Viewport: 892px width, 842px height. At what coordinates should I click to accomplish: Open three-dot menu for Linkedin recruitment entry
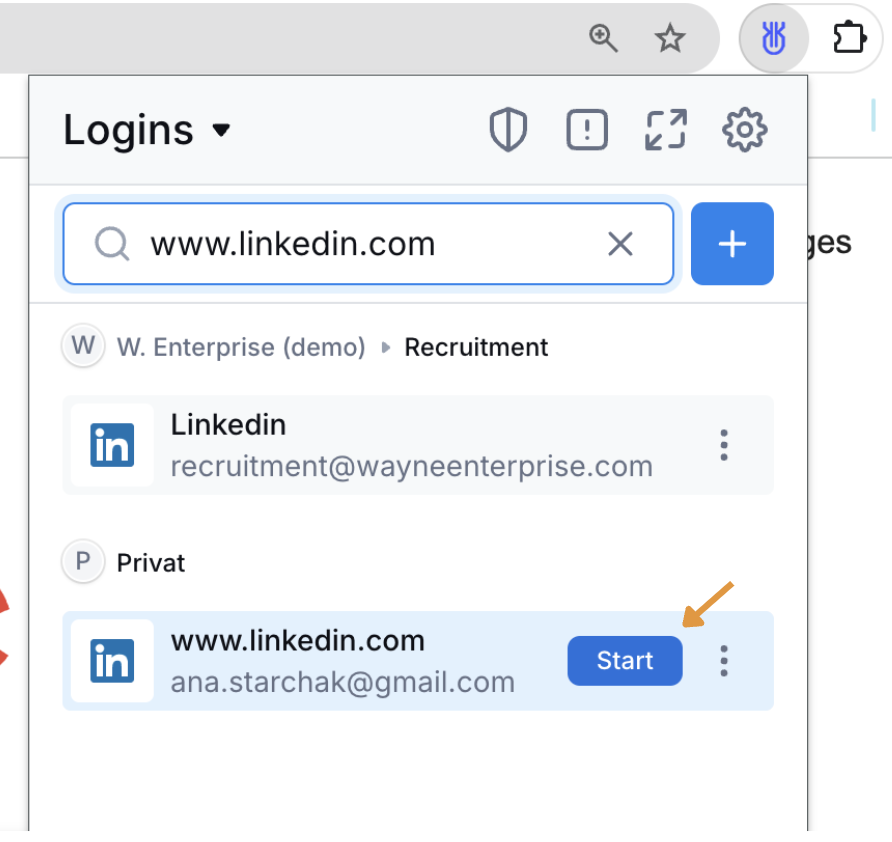click(724, 445)
